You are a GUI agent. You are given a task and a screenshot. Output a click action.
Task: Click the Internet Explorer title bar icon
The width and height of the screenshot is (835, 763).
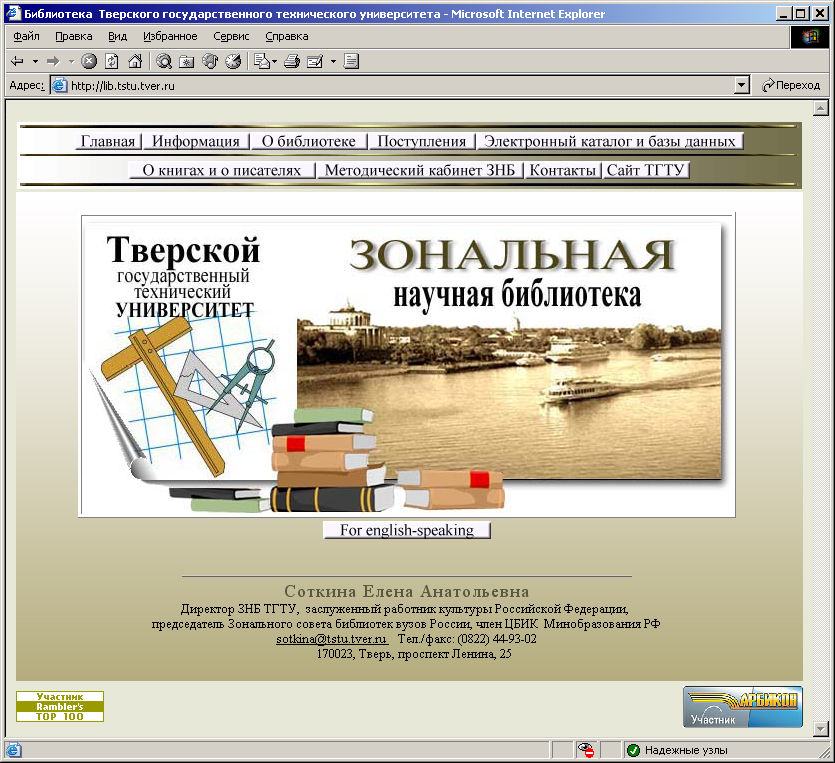(13, 13)
